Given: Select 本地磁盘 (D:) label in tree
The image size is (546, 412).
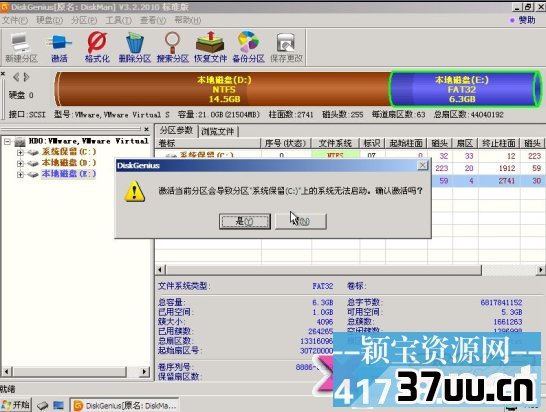Looking at the screenshot, I should pyautogui.click(x=69, y=163).
